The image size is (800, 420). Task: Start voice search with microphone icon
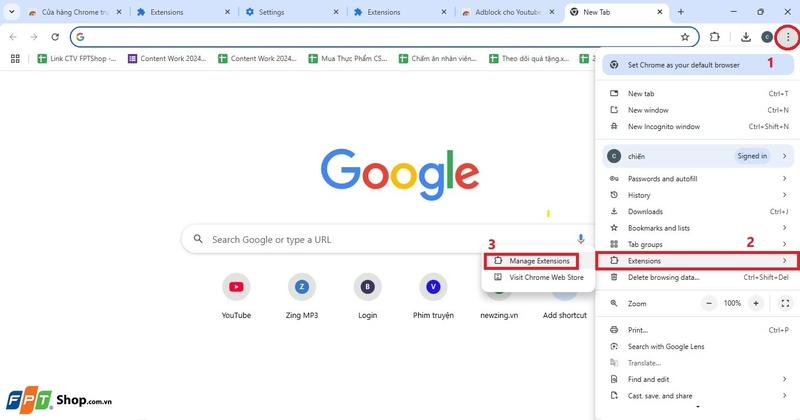pyautogui.click(x=580, y=239)
